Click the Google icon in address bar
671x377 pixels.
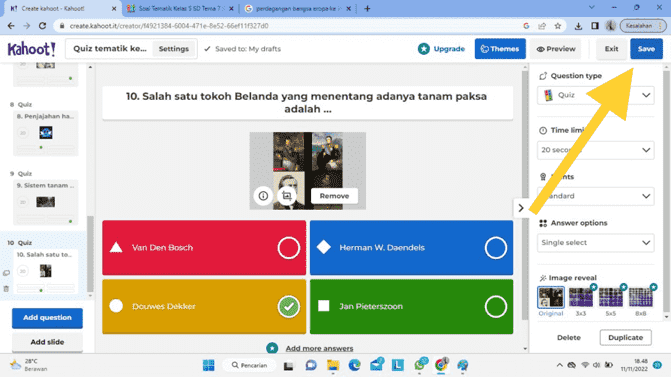526,26
